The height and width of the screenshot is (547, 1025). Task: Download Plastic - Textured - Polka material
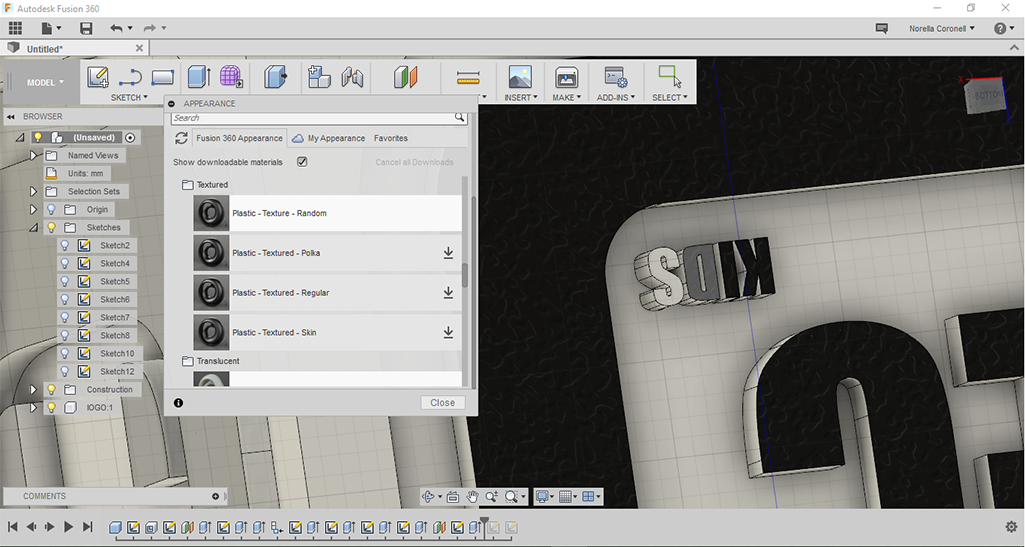[448, 253]
